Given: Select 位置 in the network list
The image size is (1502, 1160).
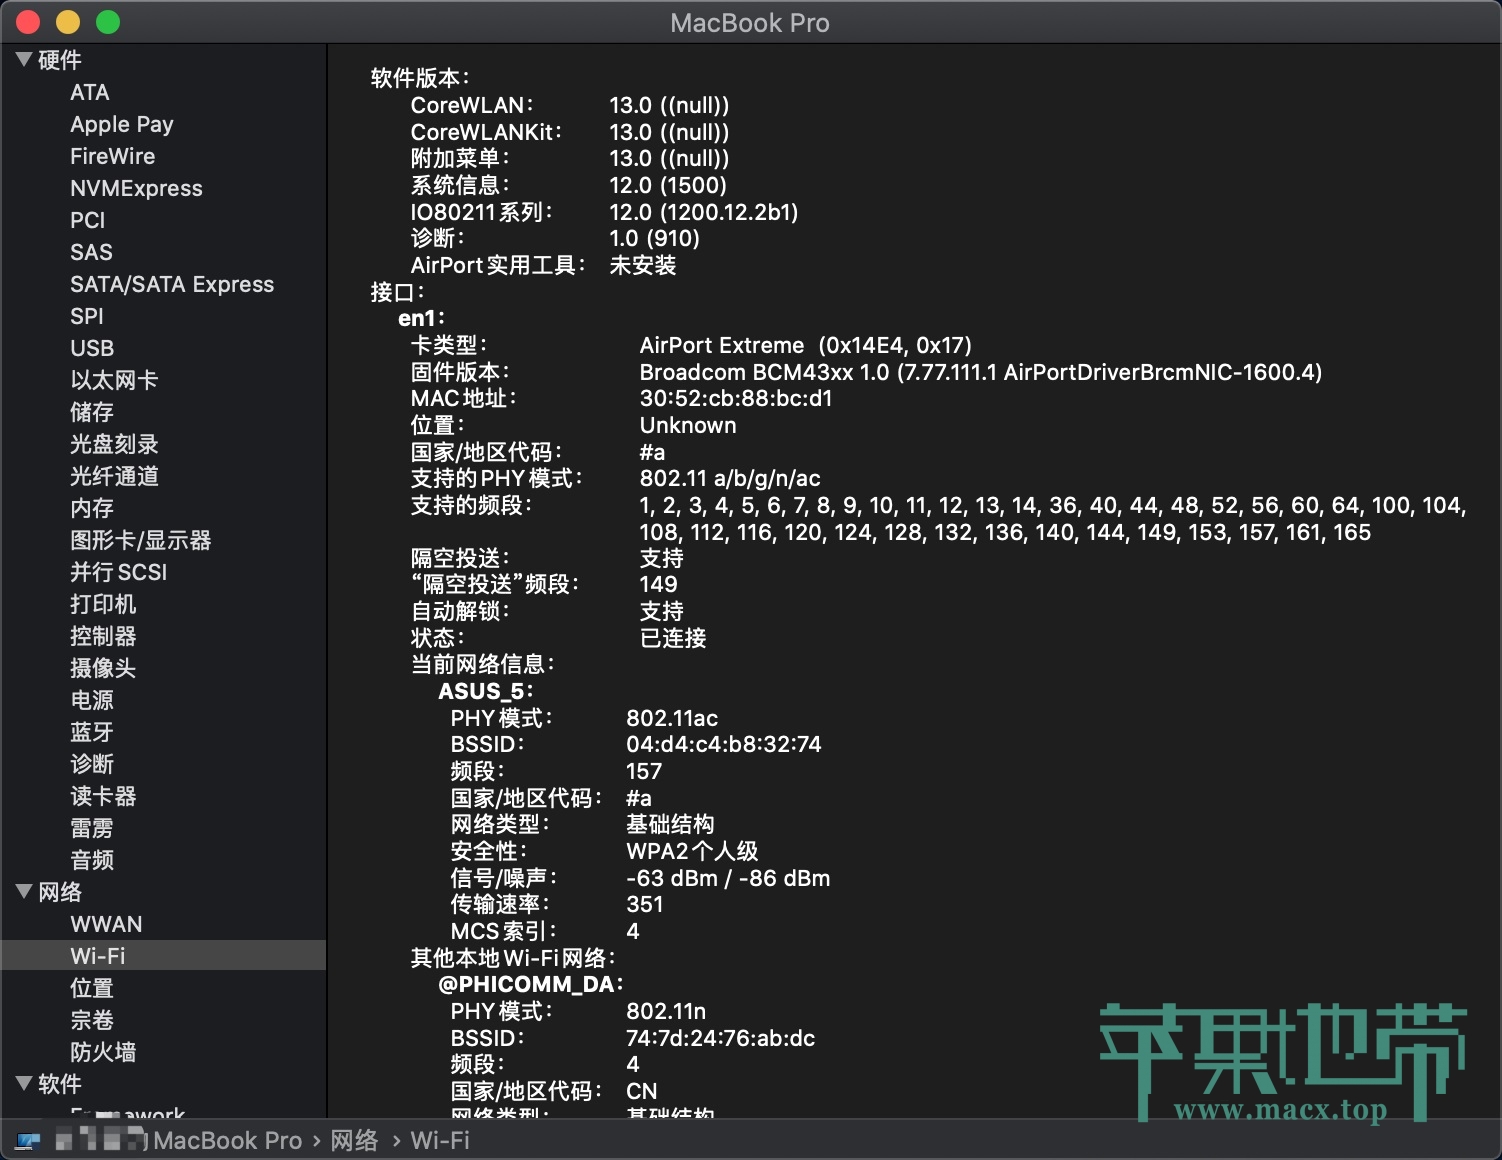Looking at the screenshot, I should click(x=91, y=987).
